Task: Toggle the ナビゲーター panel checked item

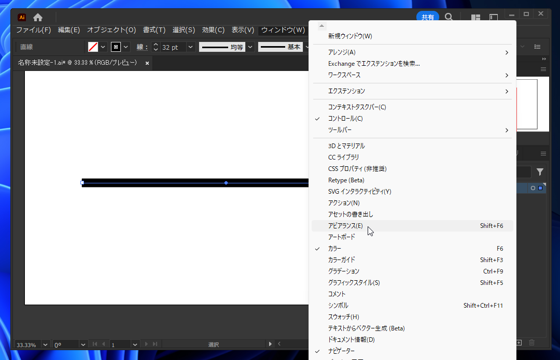Action: point(412,351)
